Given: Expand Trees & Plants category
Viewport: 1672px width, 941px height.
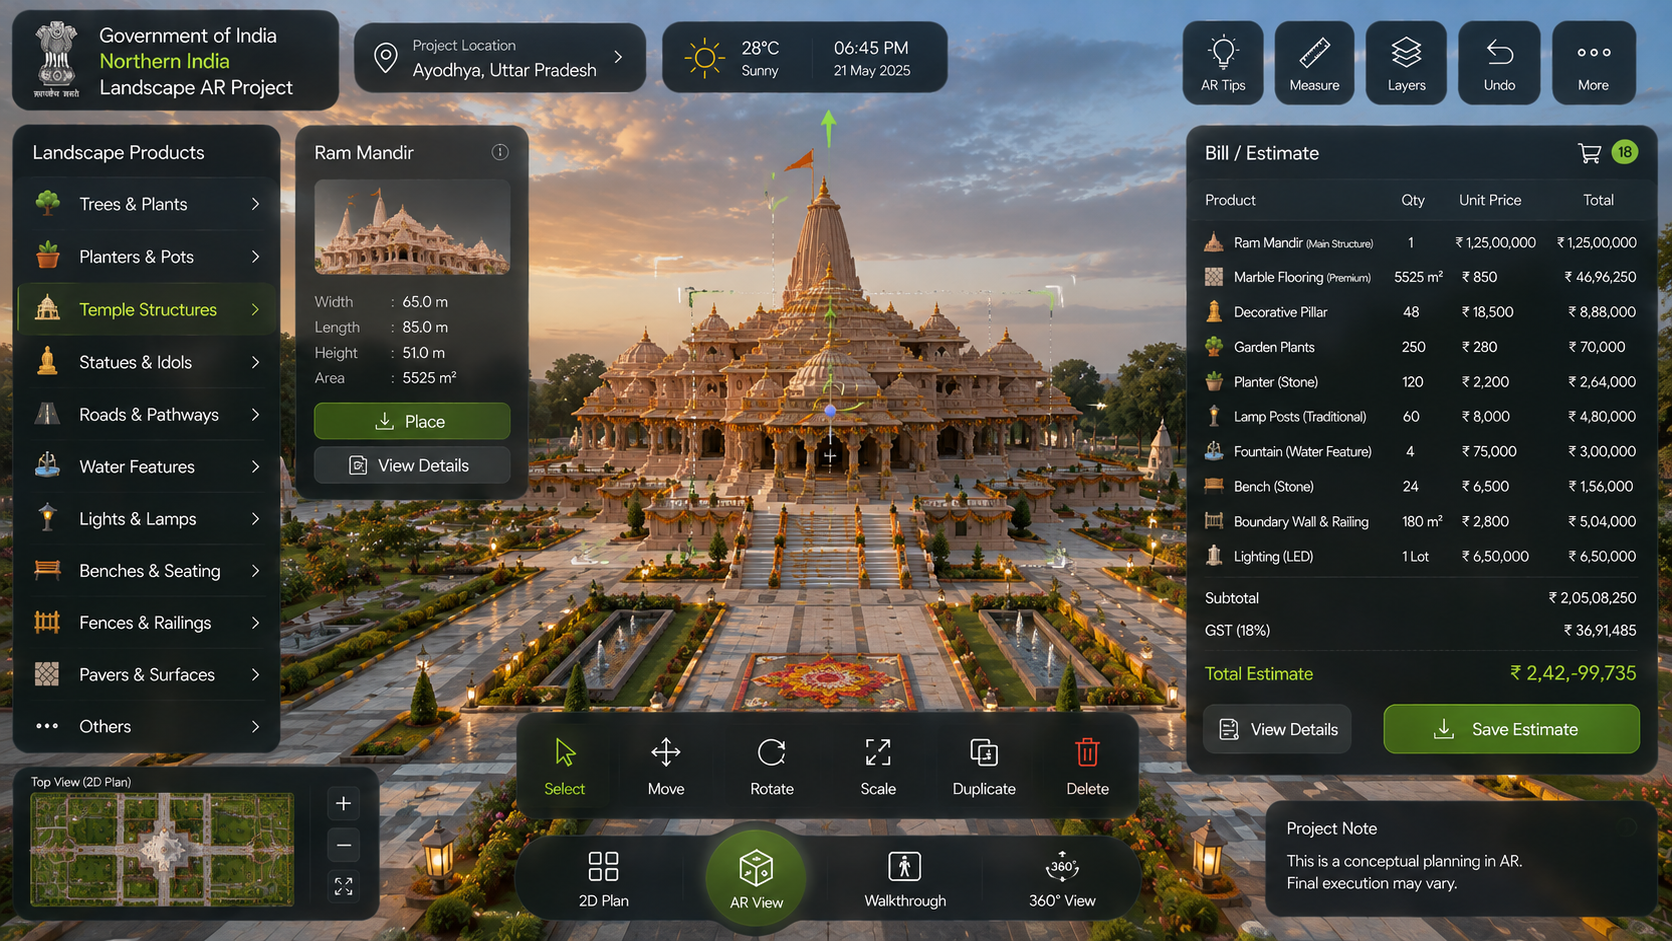Looking at the screenshot, I should click(146, 204).
